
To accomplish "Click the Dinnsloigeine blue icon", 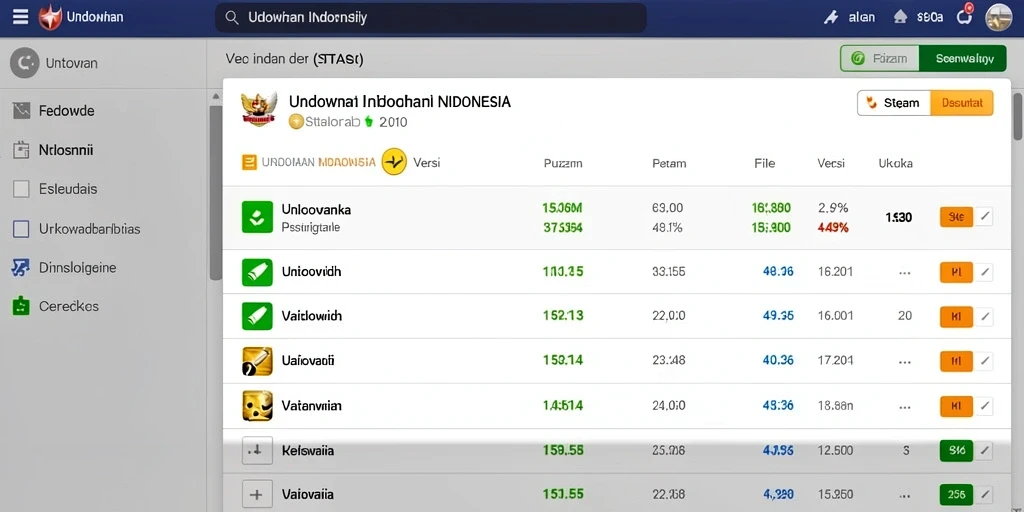I will [20, 267].
